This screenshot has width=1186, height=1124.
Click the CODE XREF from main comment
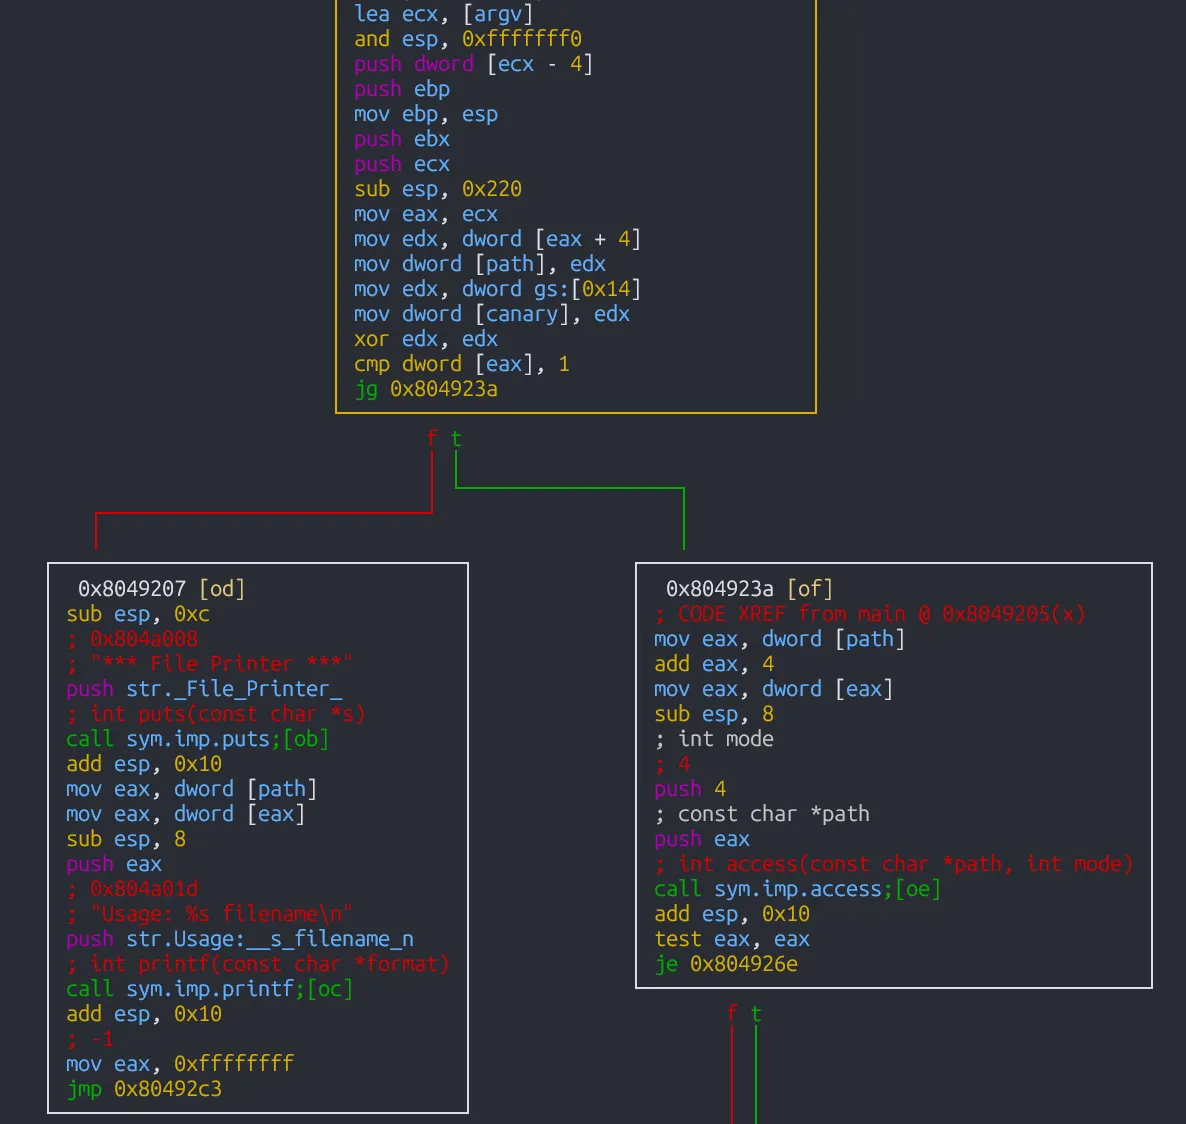870,614
